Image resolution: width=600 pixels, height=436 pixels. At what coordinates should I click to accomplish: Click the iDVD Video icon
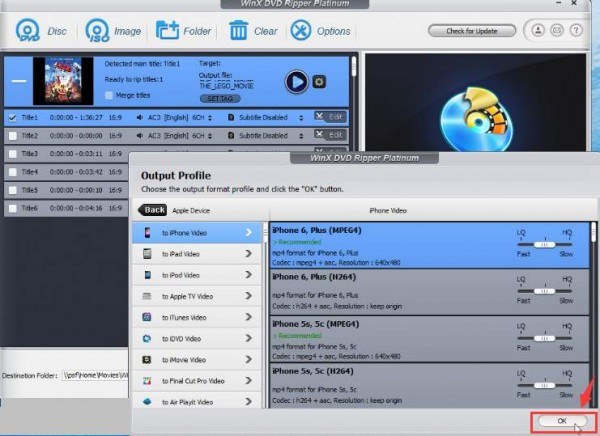(x=147, y=338)
